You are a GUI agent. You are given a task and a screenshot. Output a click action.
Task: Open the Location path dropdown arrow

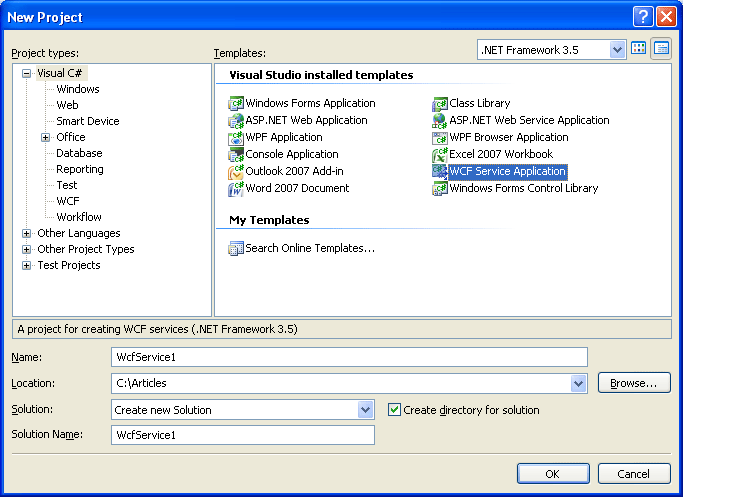[x=579, y=383]
